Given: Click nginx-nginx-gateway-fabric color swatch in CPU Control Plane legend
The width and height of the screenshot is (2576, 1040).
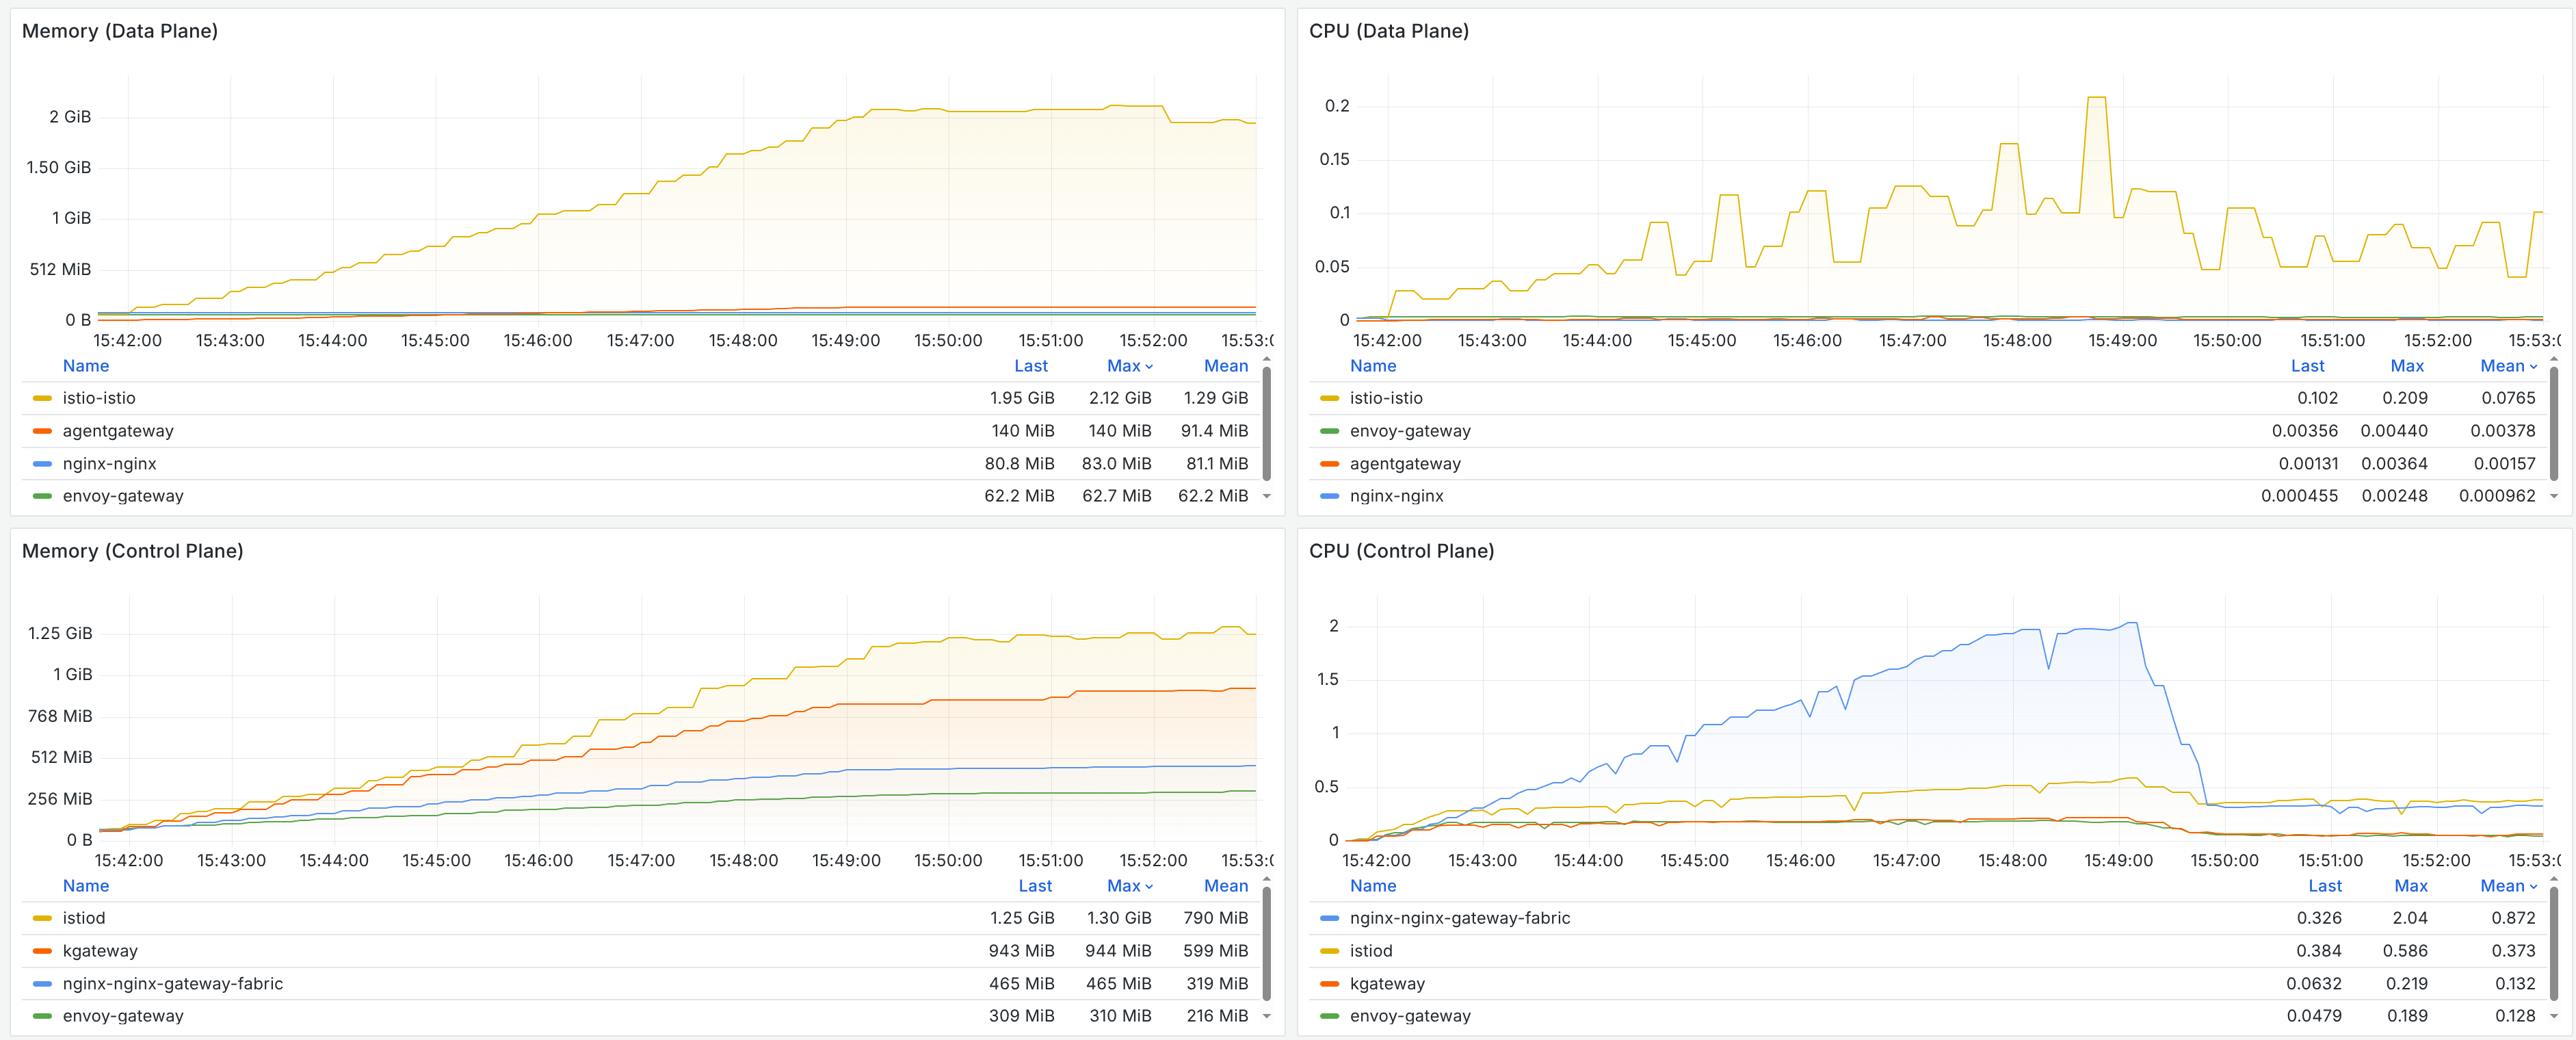Looking at the screenshot, I should (1329, 918).
